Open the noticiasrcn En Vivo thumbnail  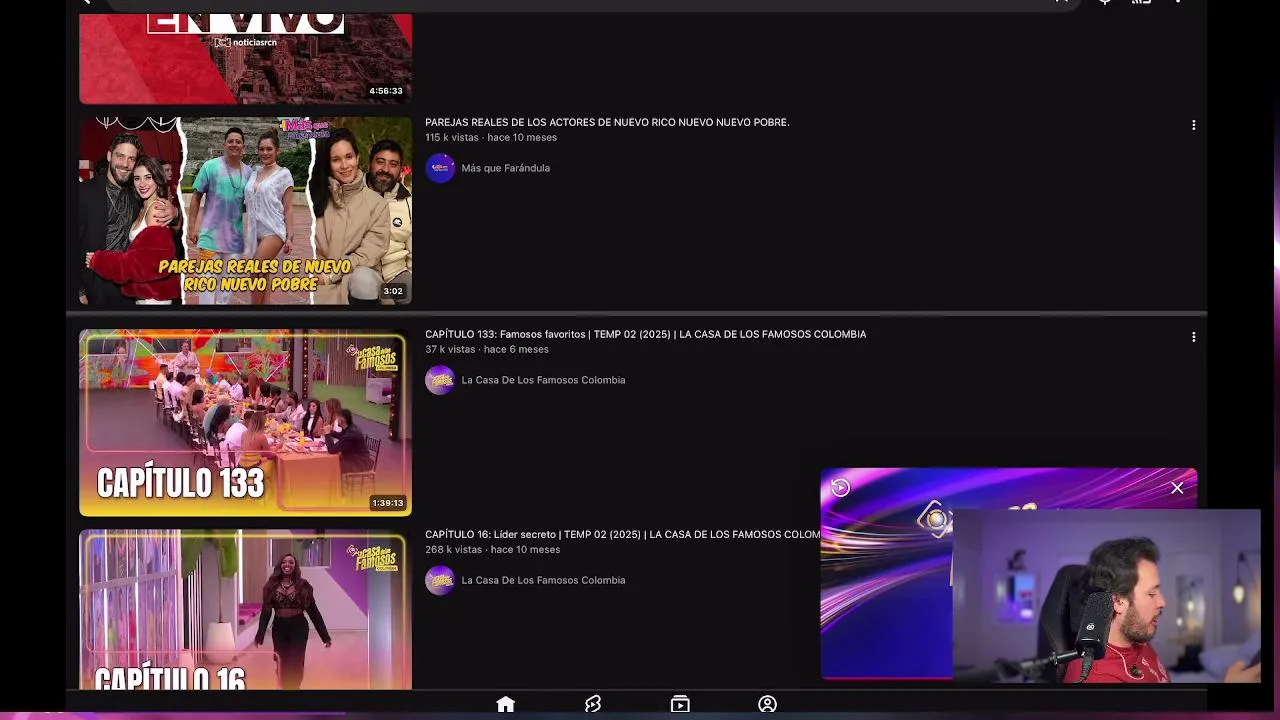click(245, 59)
